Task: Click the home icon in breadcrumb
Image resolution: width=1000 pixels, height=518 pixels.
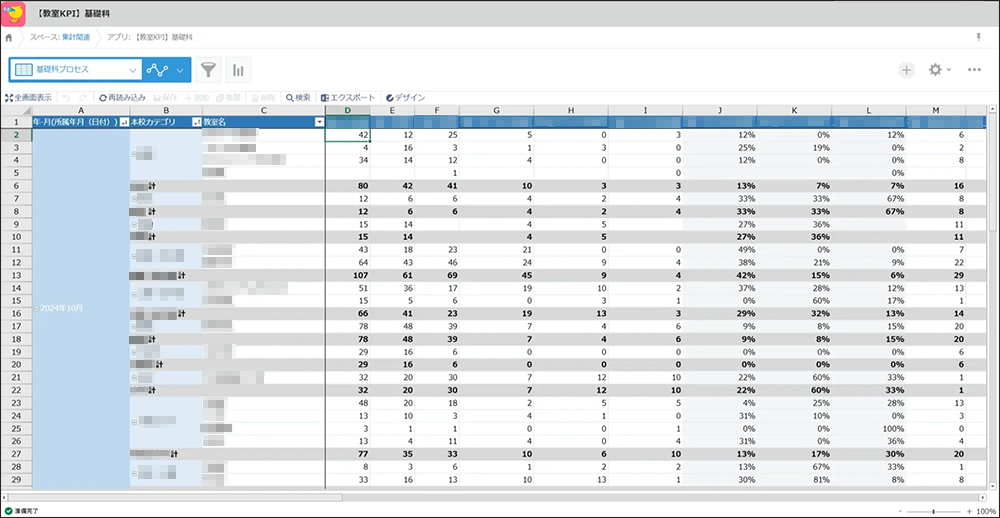Action: click(x=9, y=37)
